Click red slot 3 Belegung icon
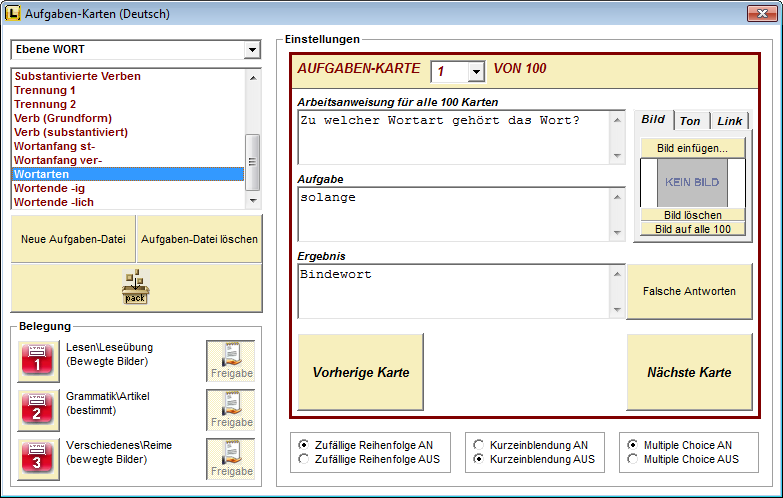The image size is (783, 498). (x=36, y=459)
